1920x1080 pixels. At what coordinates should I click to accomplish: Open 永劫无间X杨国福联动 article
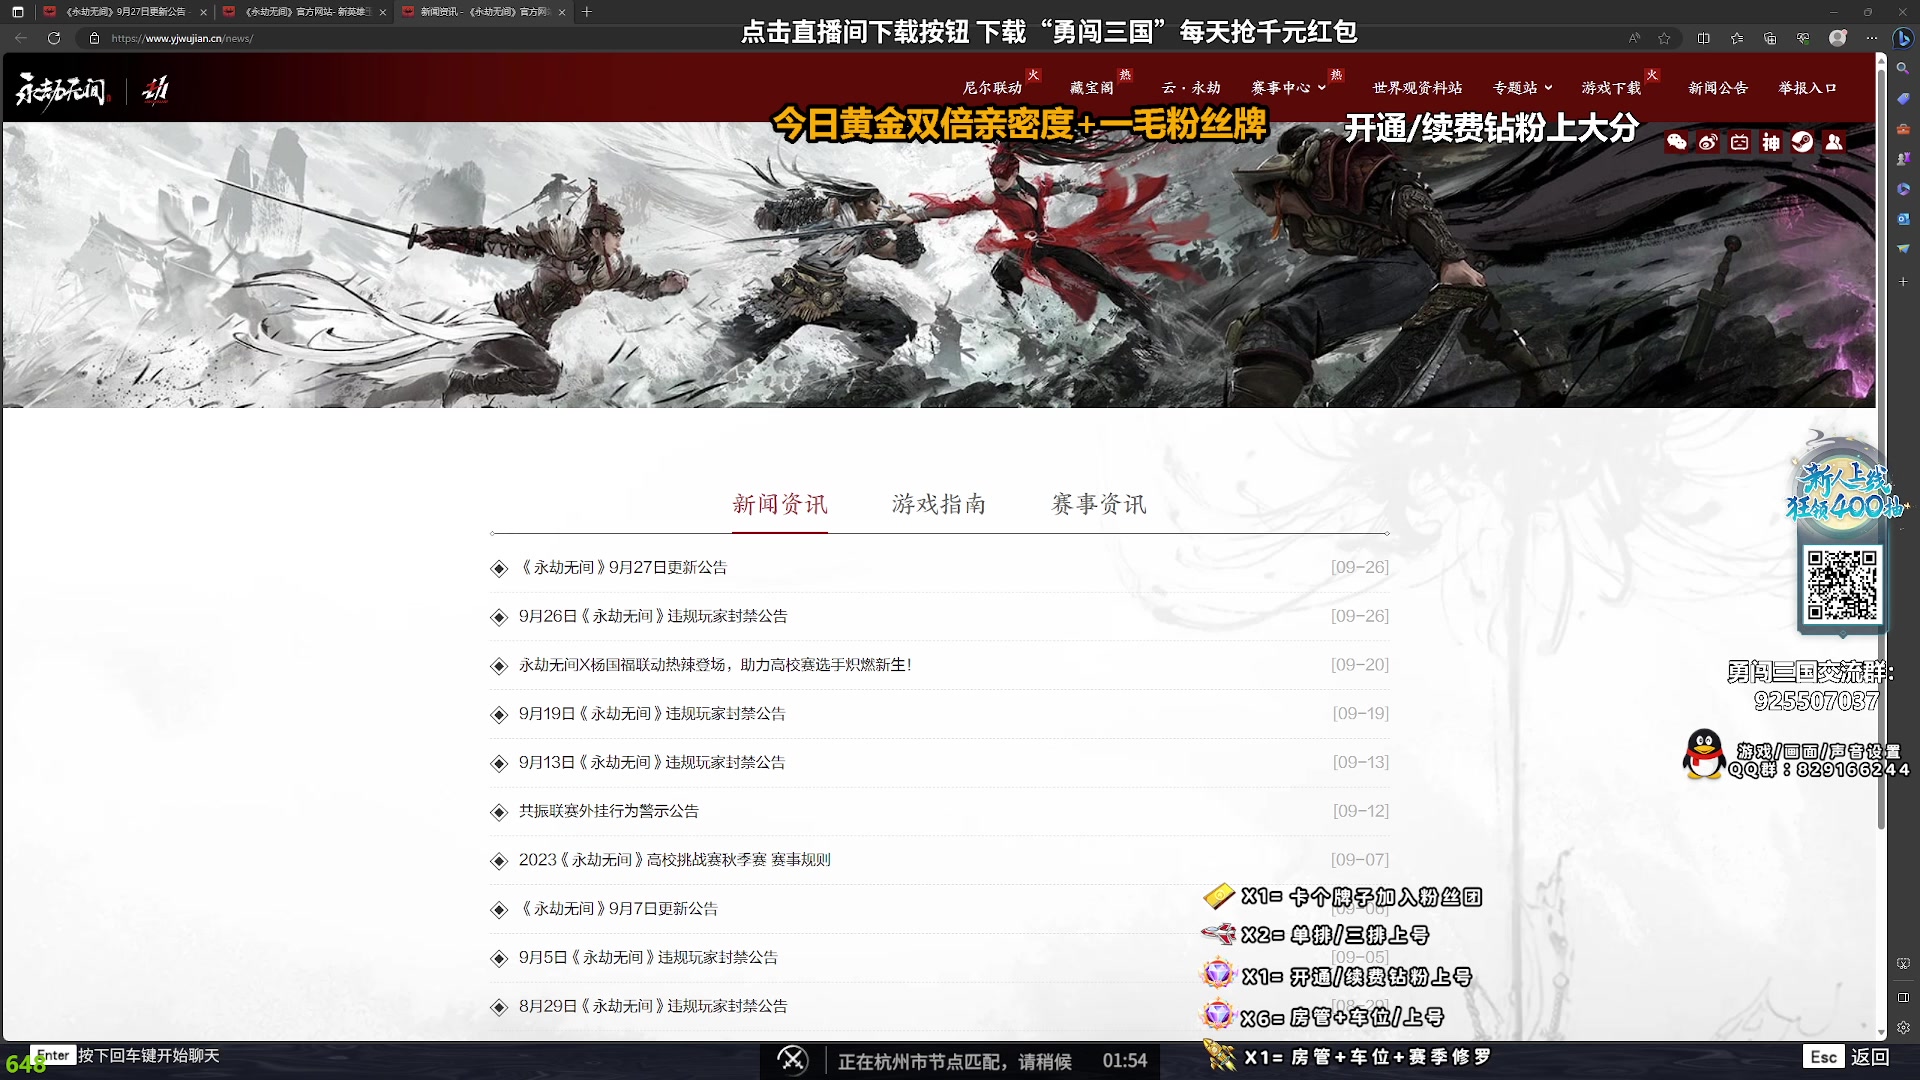tap(715, 665)
